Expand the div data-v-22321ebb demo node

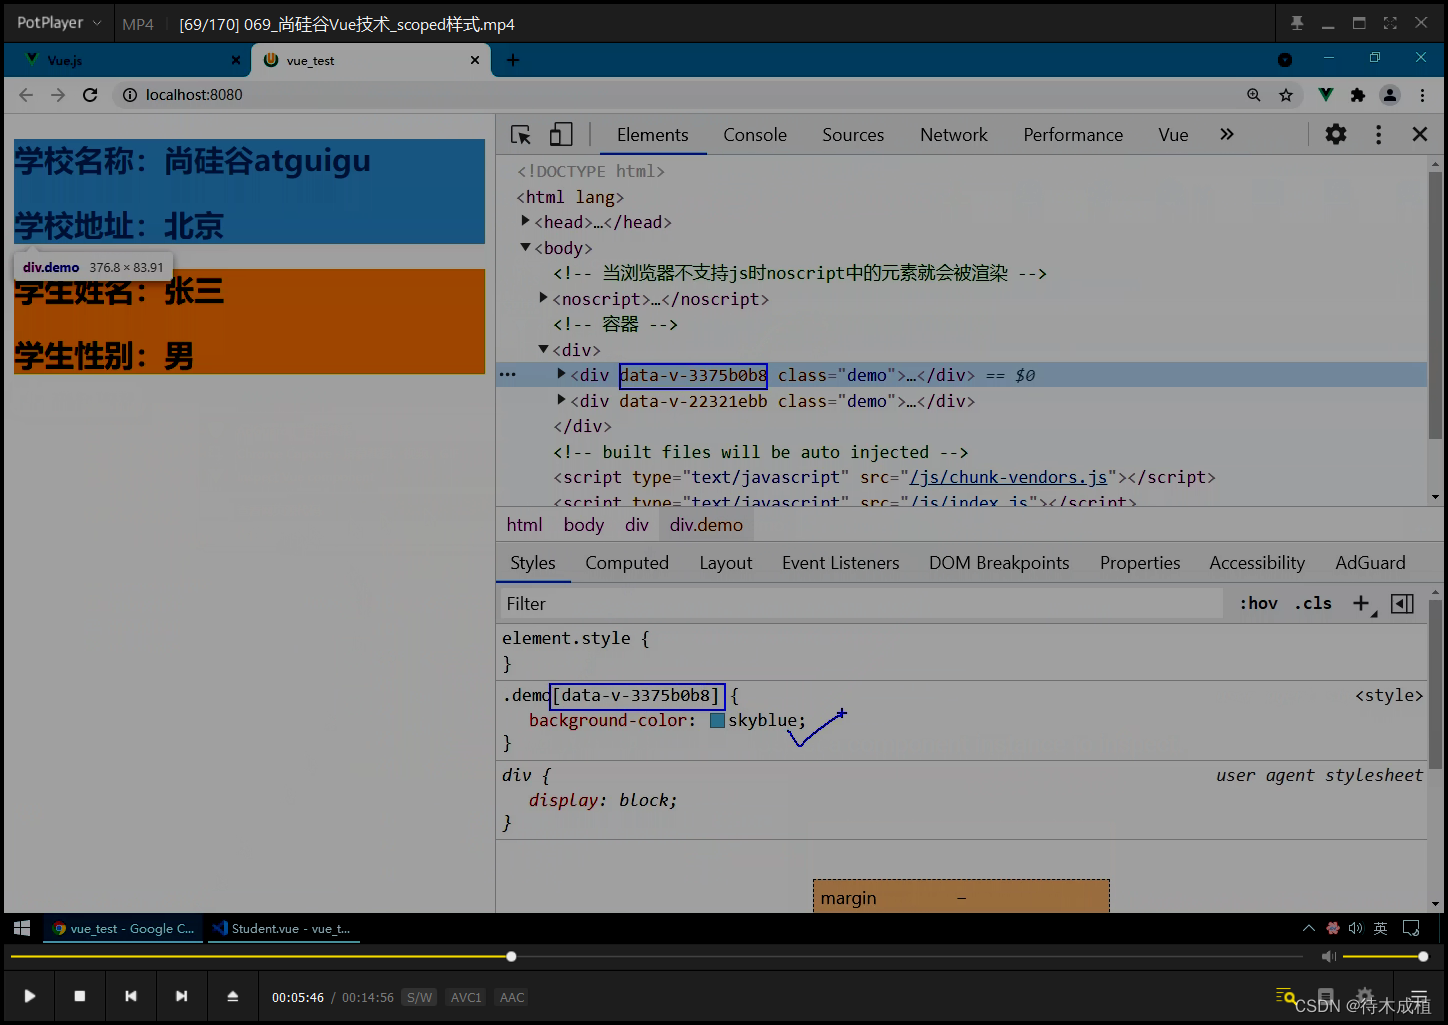coord(561,400)
